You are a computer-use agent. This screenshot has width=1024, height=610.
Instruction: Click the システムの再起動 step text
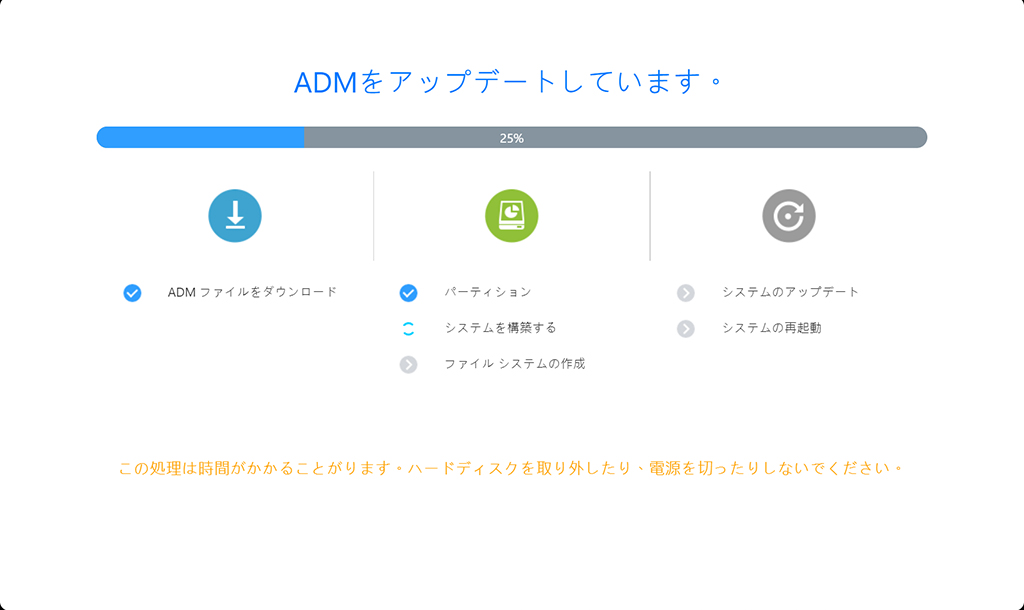click(x=771, y=328)
